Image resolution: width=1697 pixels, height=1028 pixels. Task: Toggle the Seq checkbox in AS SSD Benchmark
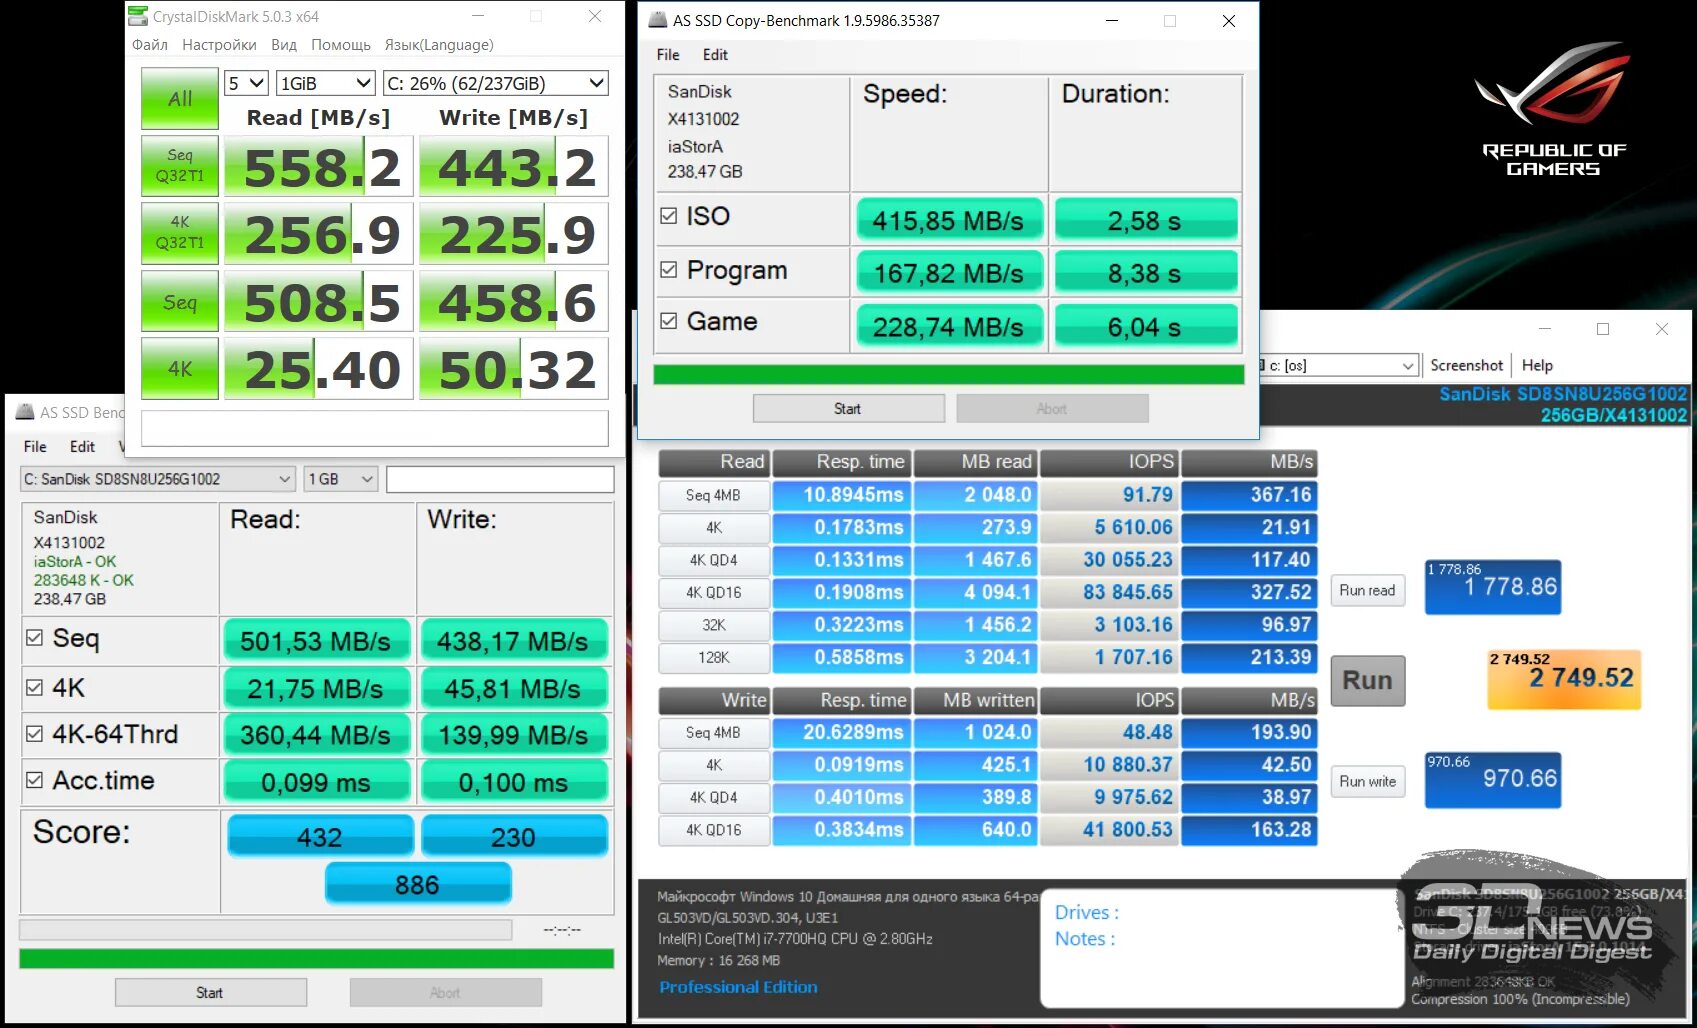click(x=34, y=637)
